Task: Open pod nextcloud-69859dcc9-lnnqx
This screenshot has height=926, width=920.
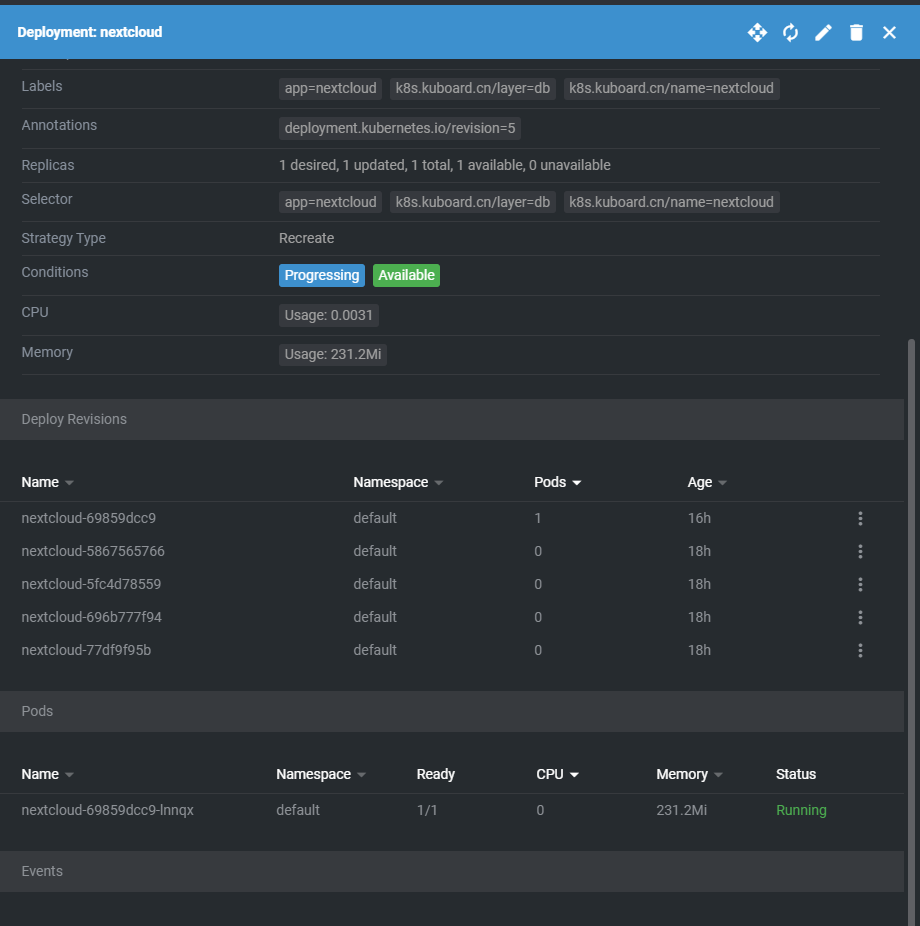Action: (107, 810)
